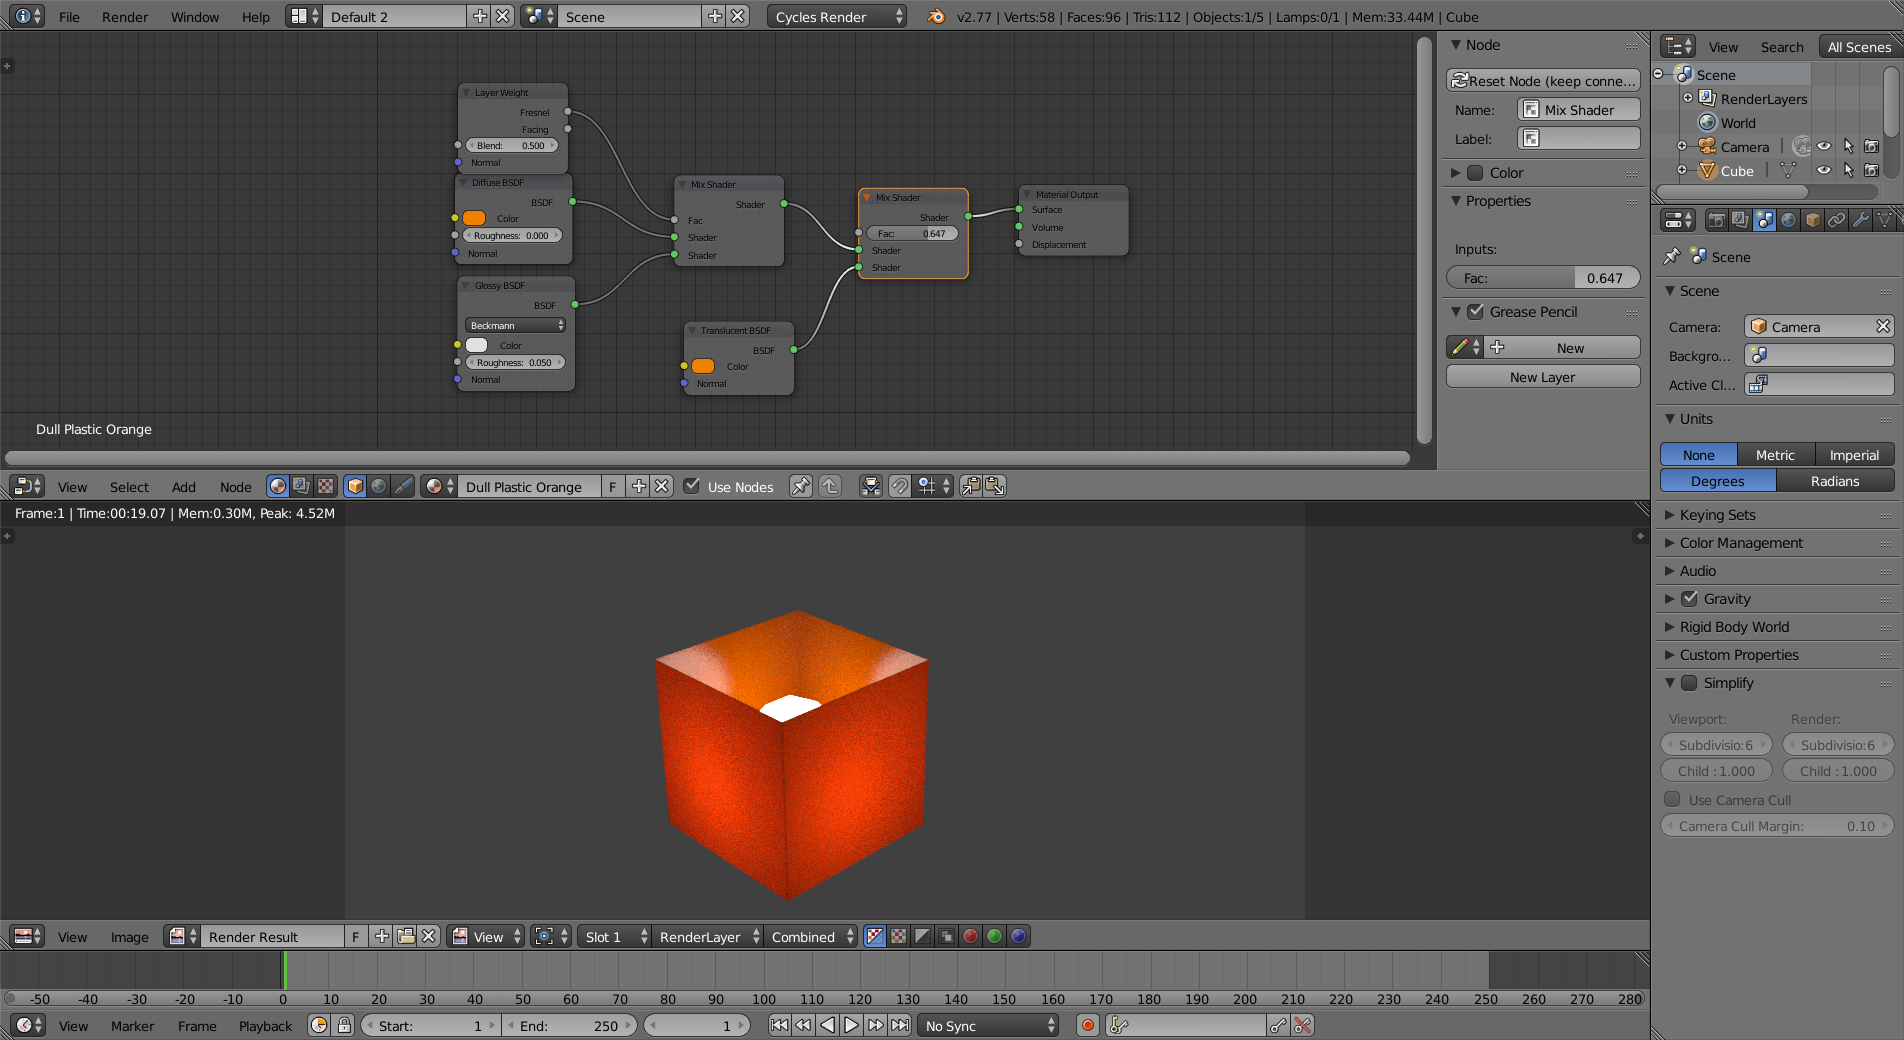Uncheck the Use Nodes checkbox
The image size is (1904, 1040).
[x=691, y=486]
